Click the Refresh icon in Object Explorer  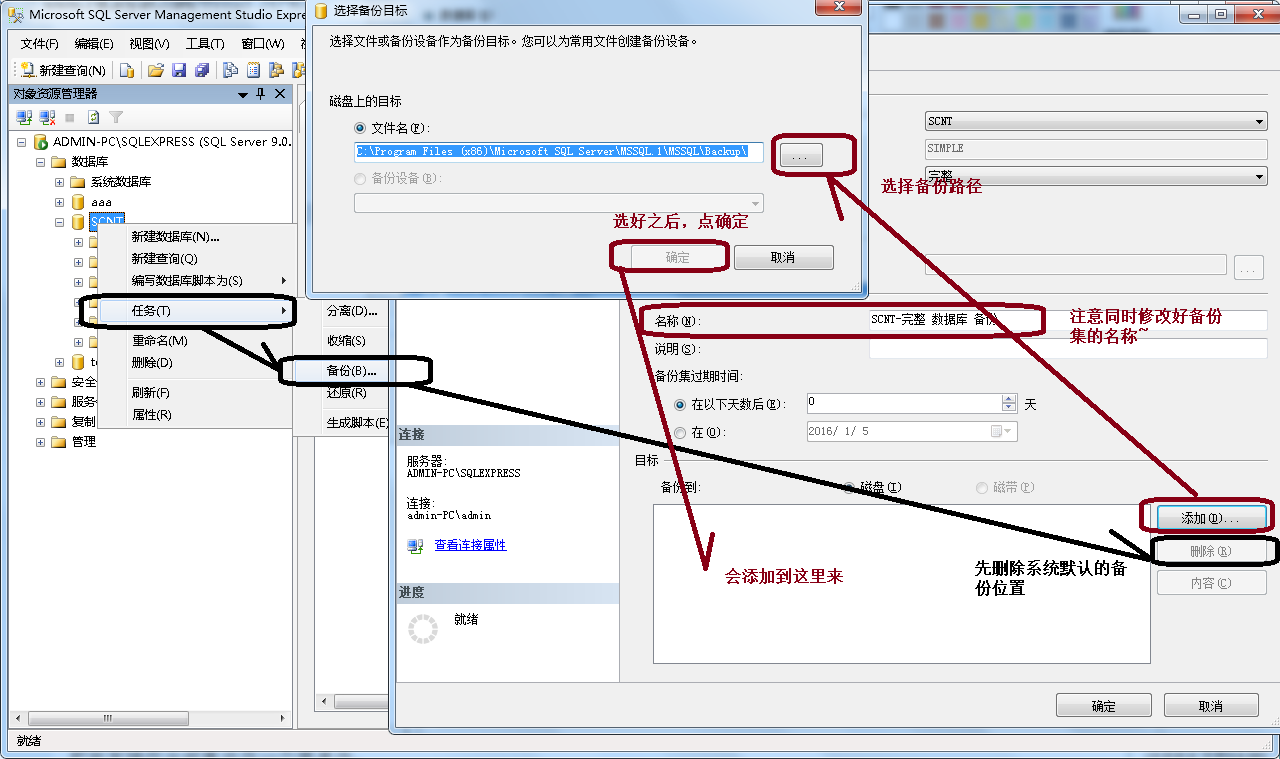tap(93, 118)
